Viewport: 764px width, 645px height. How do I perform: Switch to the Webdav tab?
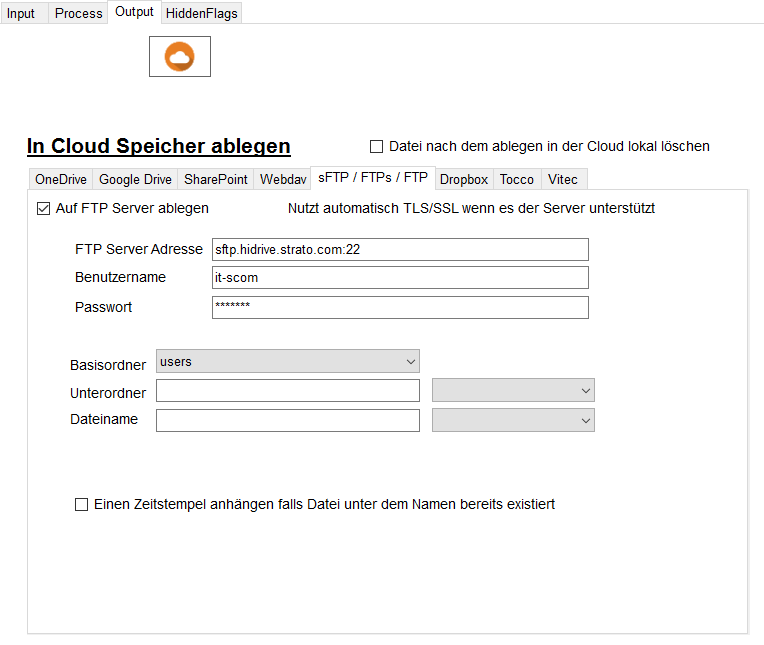pyautogui.click(x=282, y=180)
